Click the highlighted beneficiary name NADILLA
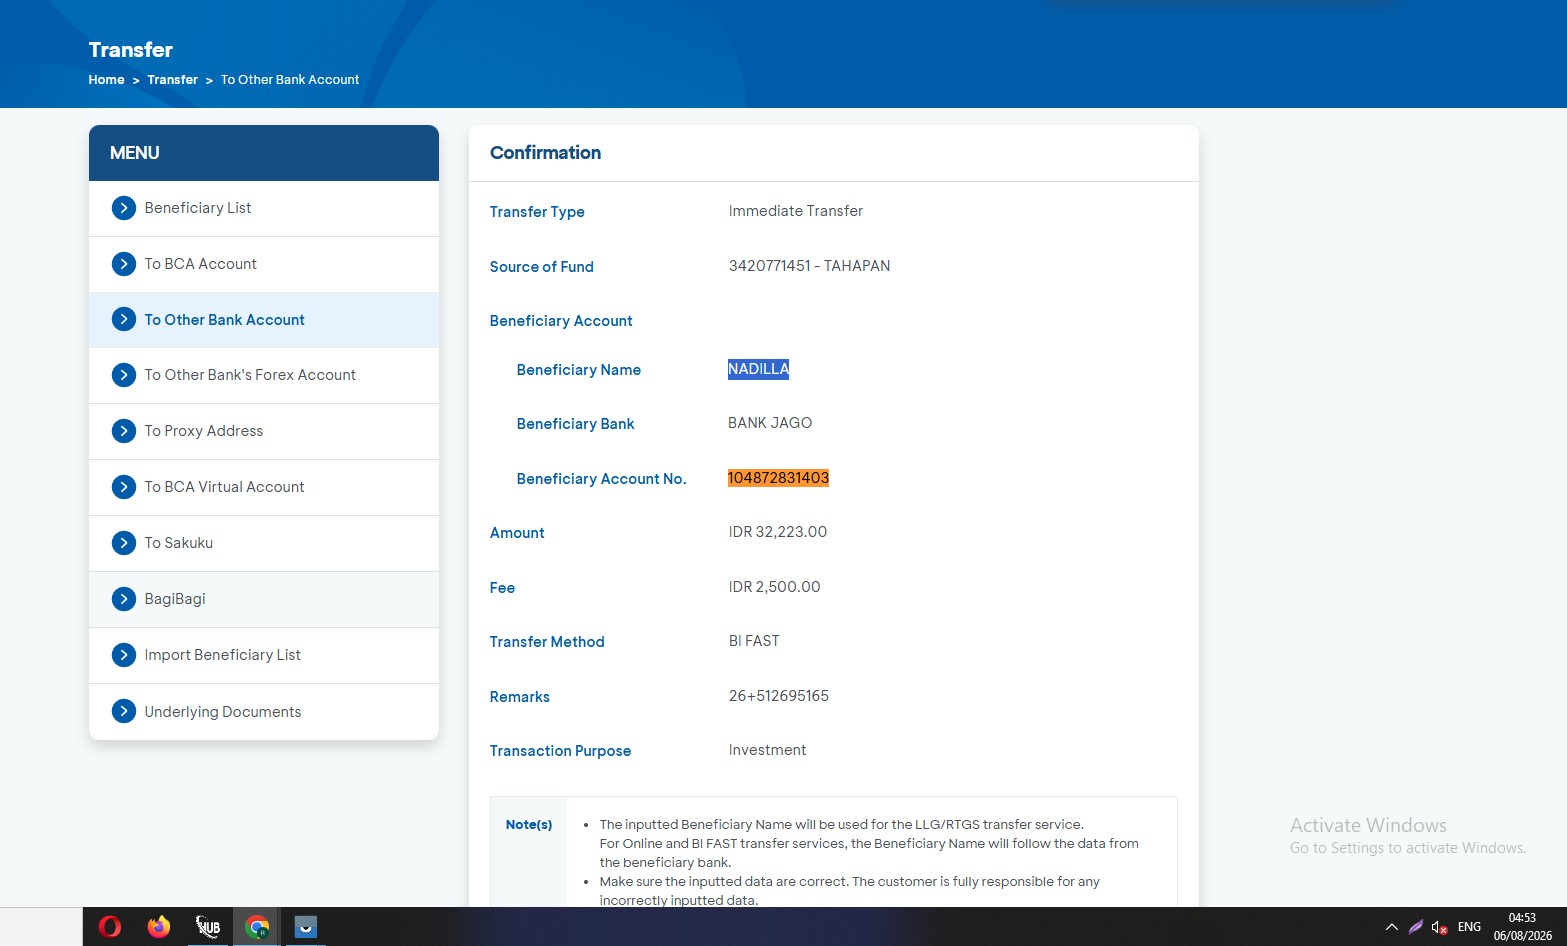 point(758,369)
